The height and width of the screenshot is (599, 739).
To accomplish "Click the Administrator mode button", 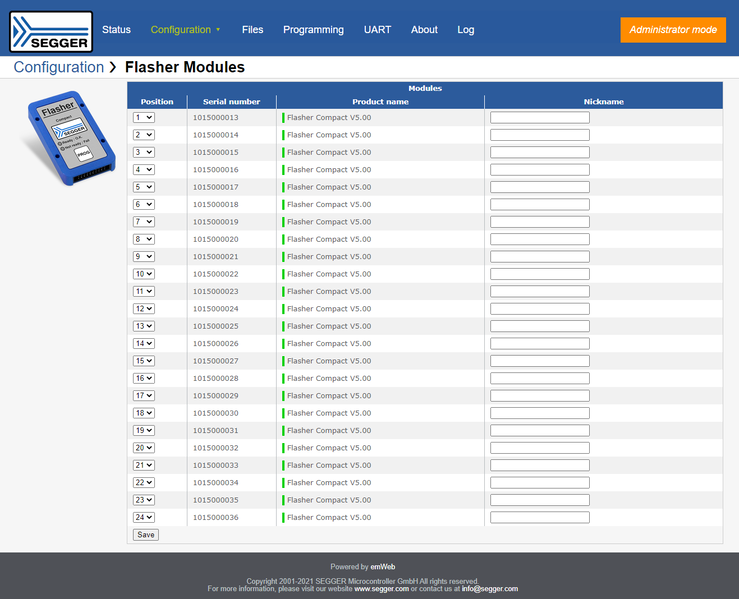I will pyautogui.click(x=673, y=30).
